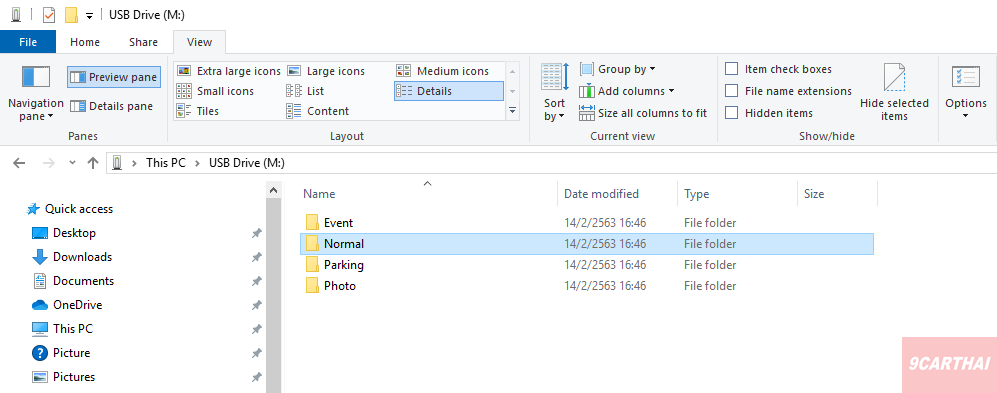Open the Group by dropdown
The image size is (997, 393).
617,69
